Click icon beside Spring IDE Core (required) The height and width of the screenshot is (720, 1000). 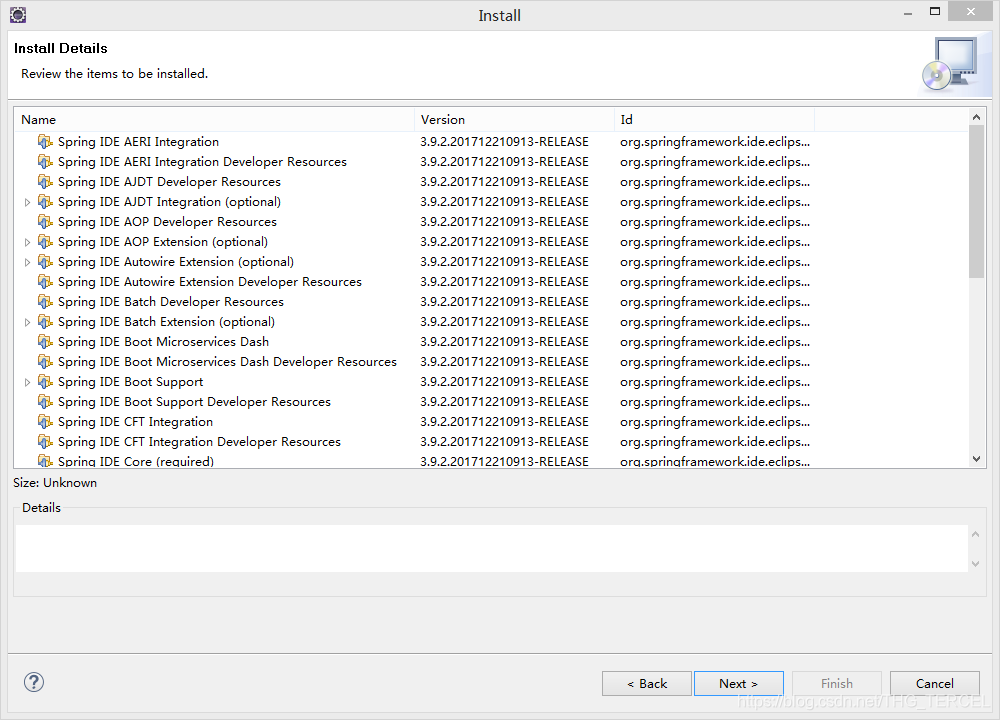coord(45,460)
